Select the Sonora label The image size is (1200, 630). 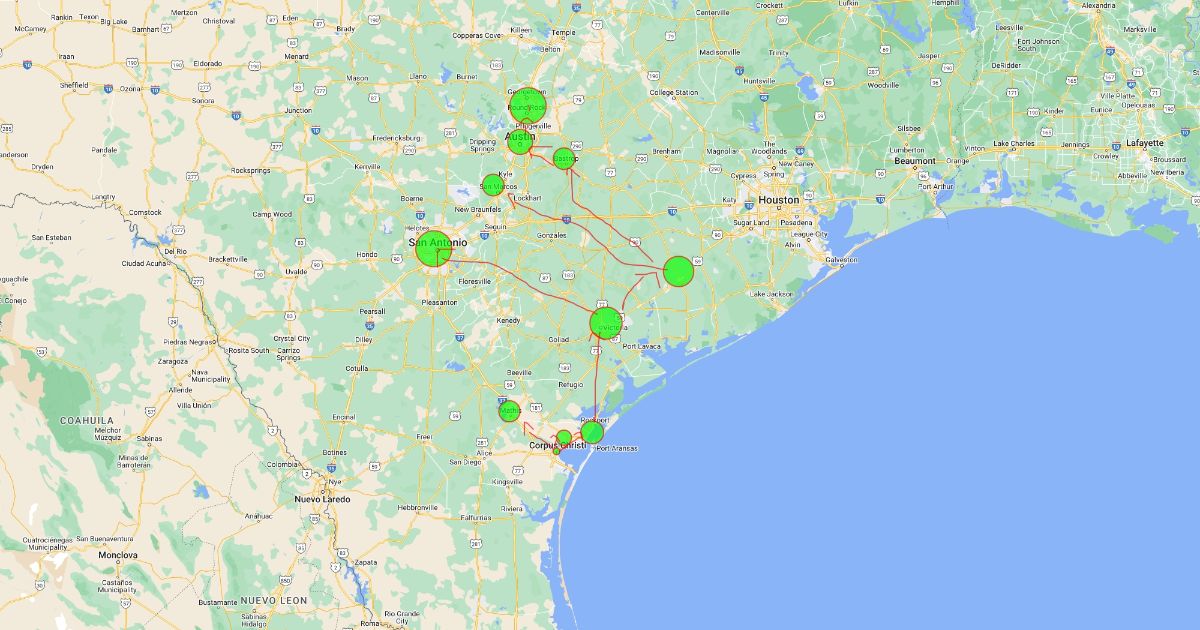[x=203, y=100]
